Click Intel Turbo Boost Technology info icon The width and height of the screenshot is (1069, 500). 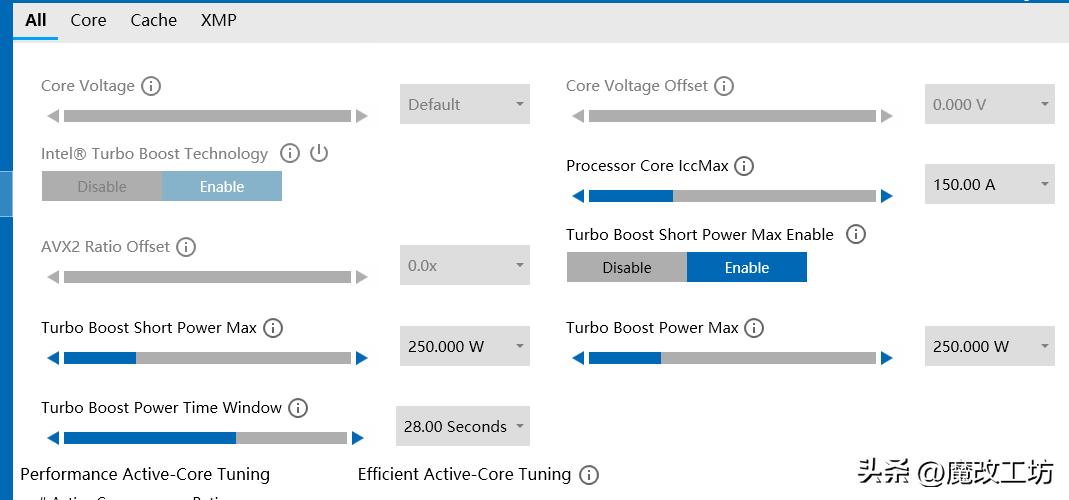(x=290, y=153)
